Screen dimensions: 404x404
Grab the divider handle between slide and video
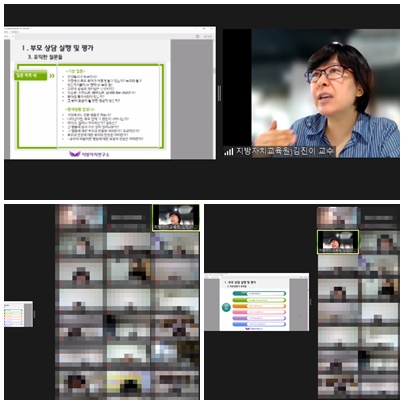point(219,93)
